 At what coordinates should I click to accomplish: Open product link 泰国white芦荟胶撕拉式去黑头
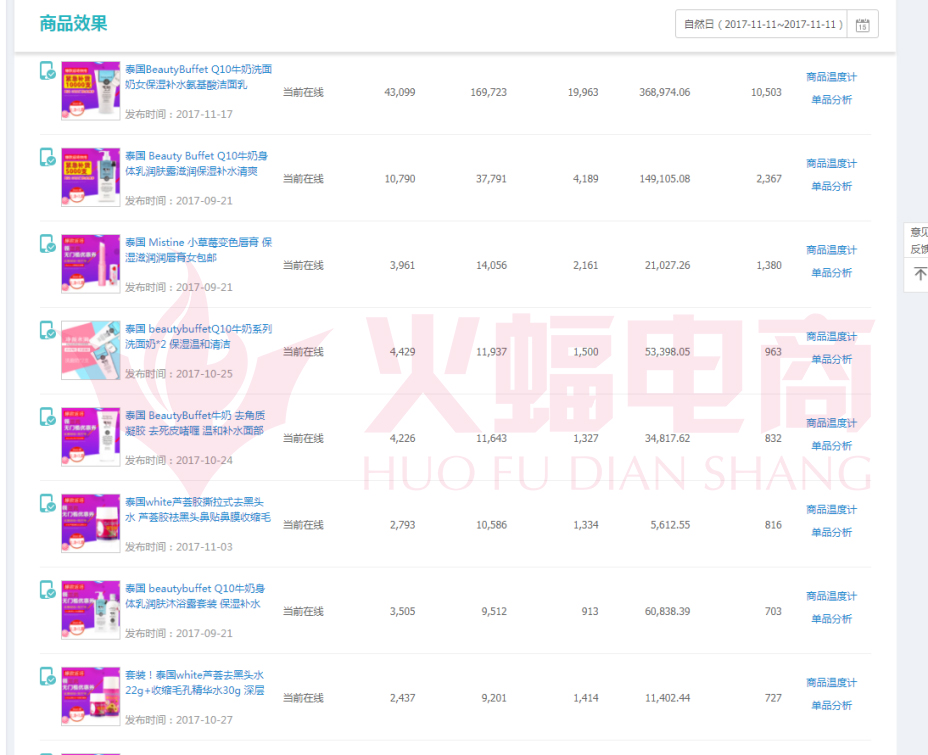pyautogui.click(x=198, y=509)
